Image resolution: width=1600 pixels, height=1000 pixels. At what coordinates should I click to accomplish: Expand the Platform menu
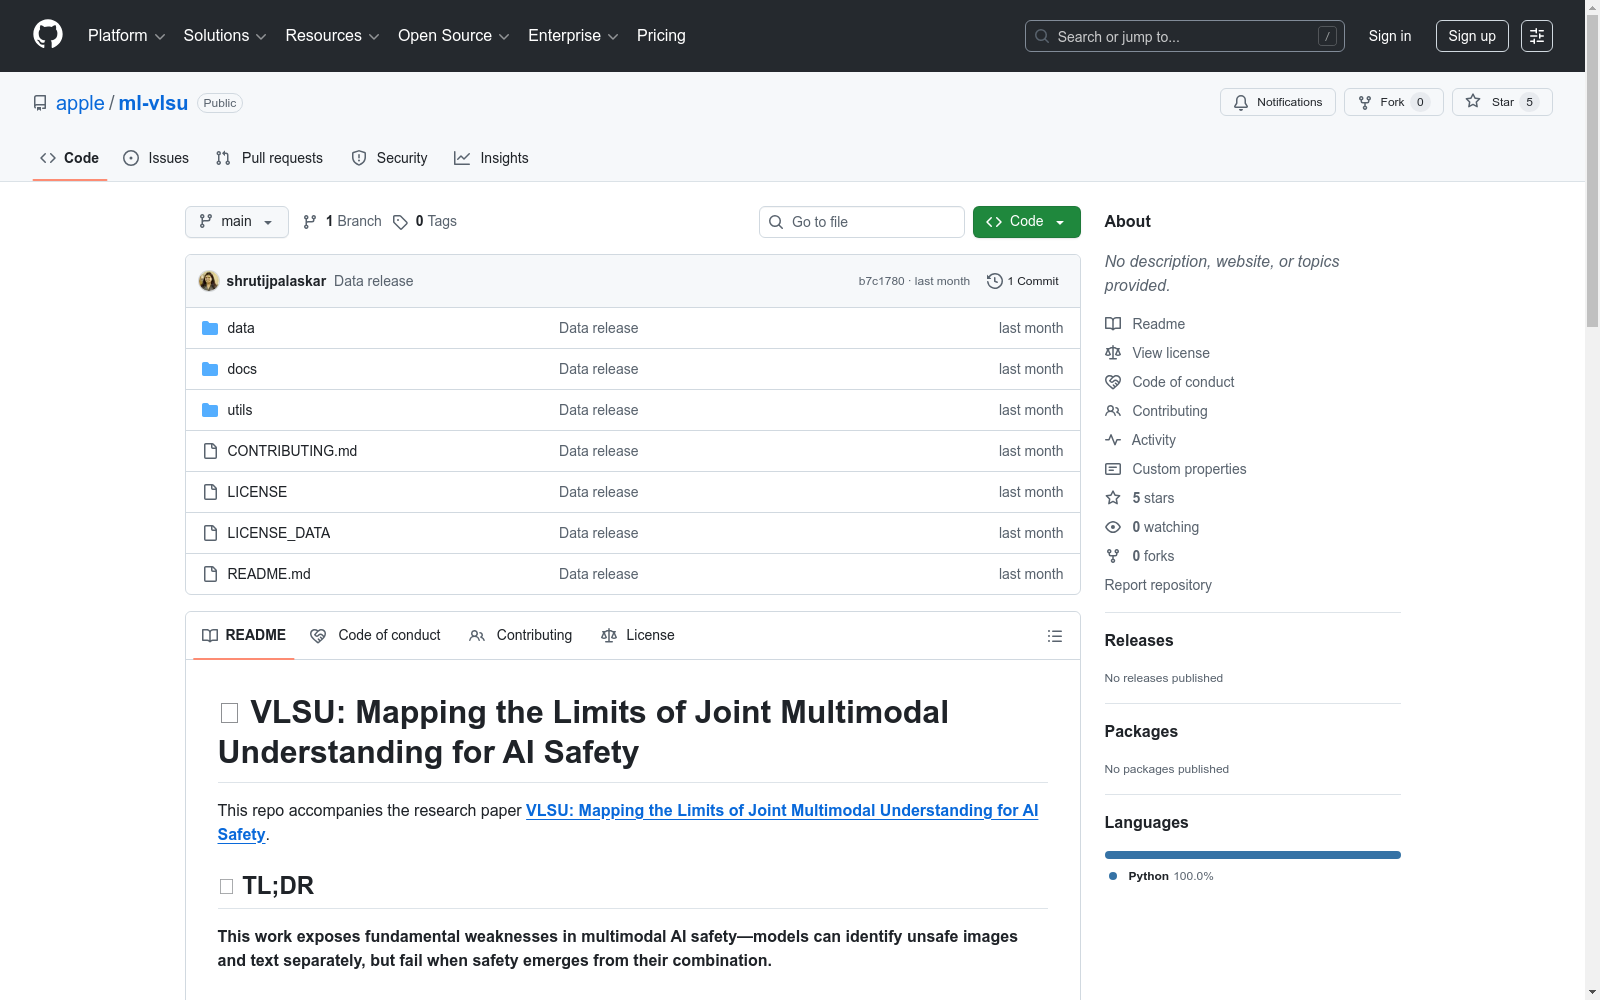point(126,36)
